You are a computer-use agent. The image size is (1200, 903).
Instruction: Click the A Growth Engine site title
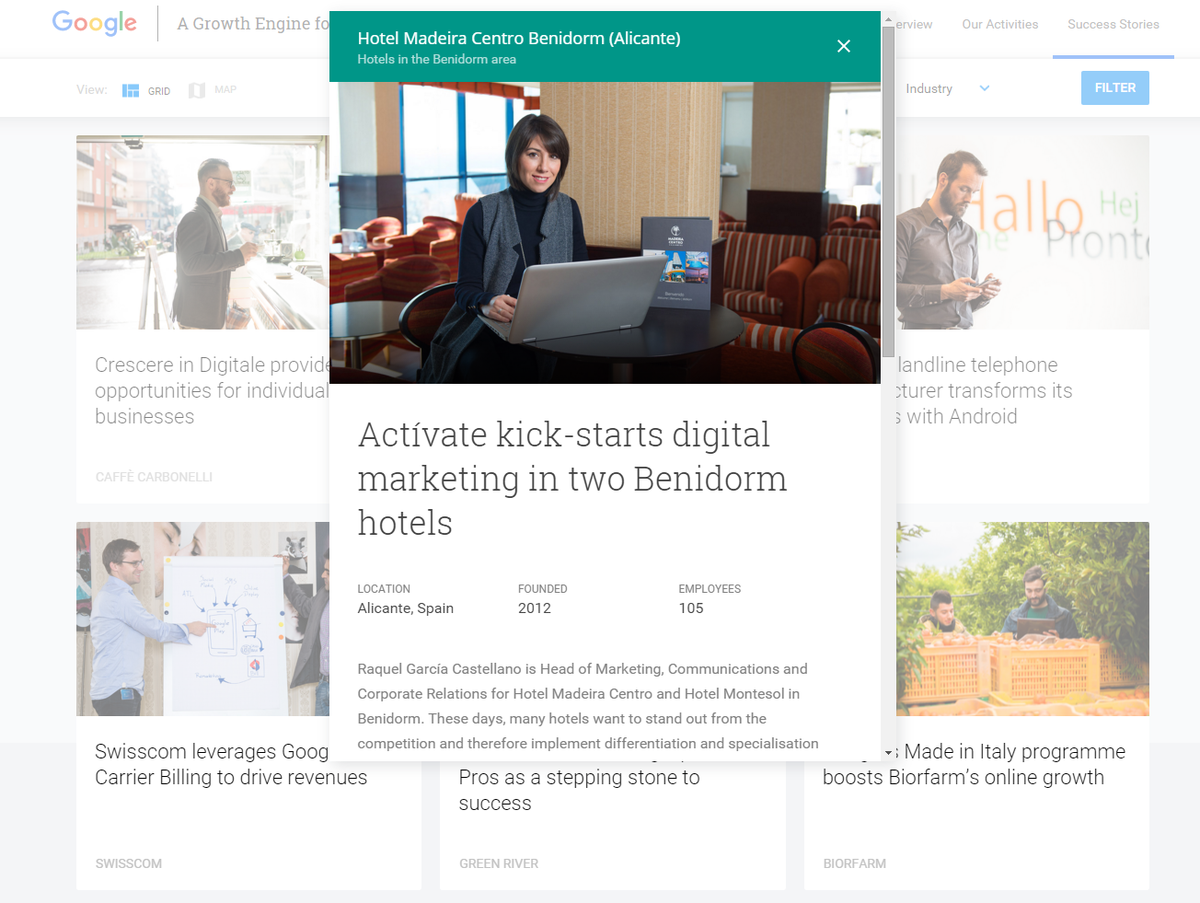click(x=253, y=24)
